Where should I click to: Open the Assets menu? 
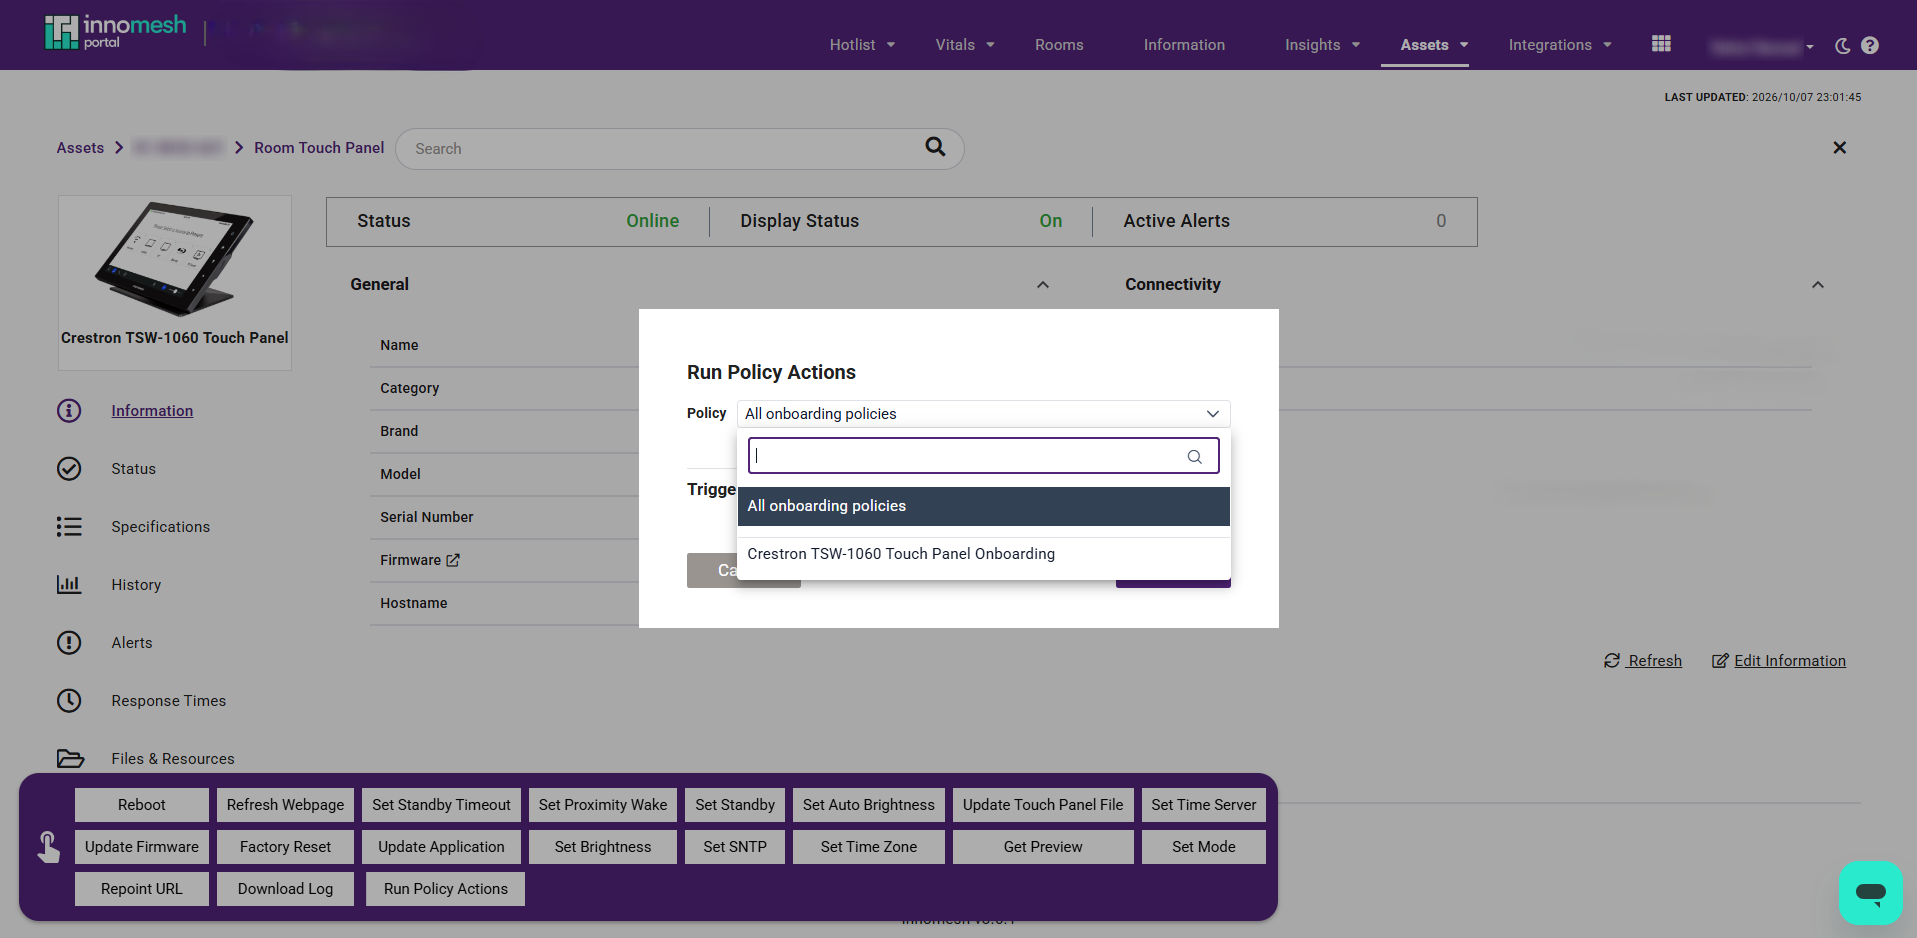point(1434,45)
